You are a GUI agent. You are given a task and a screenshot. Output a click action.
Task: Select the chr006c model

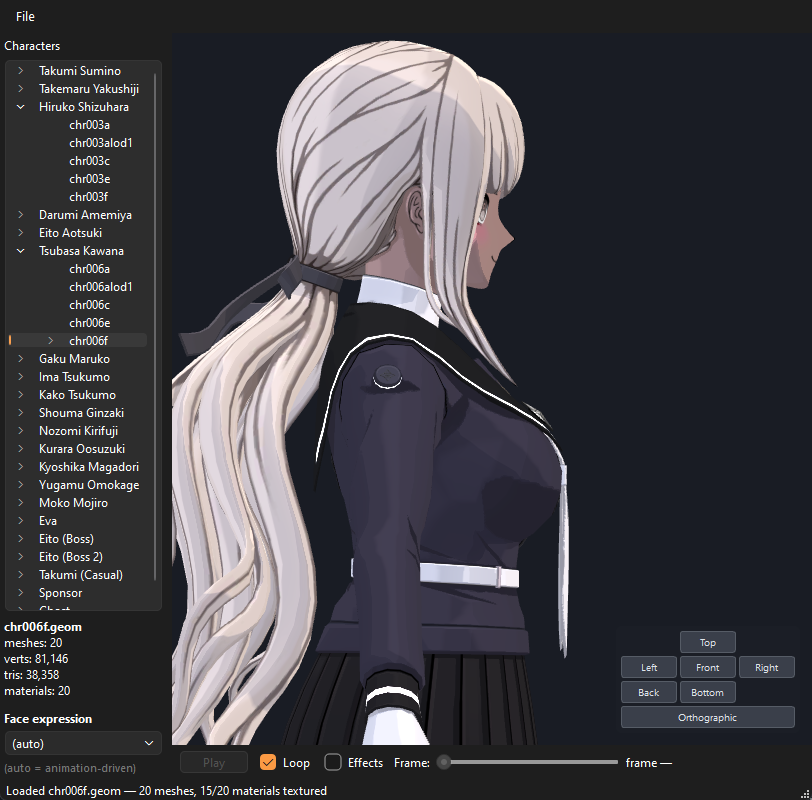(90, 304)
